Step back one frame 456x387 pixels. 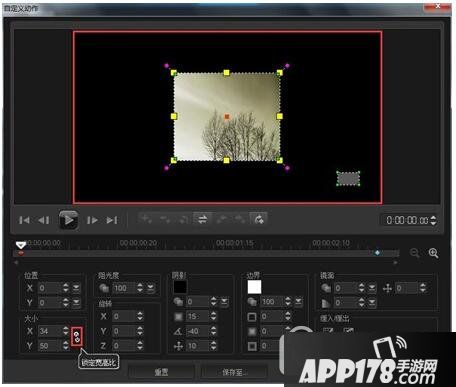pyautogui.click(x=44, y=220)
